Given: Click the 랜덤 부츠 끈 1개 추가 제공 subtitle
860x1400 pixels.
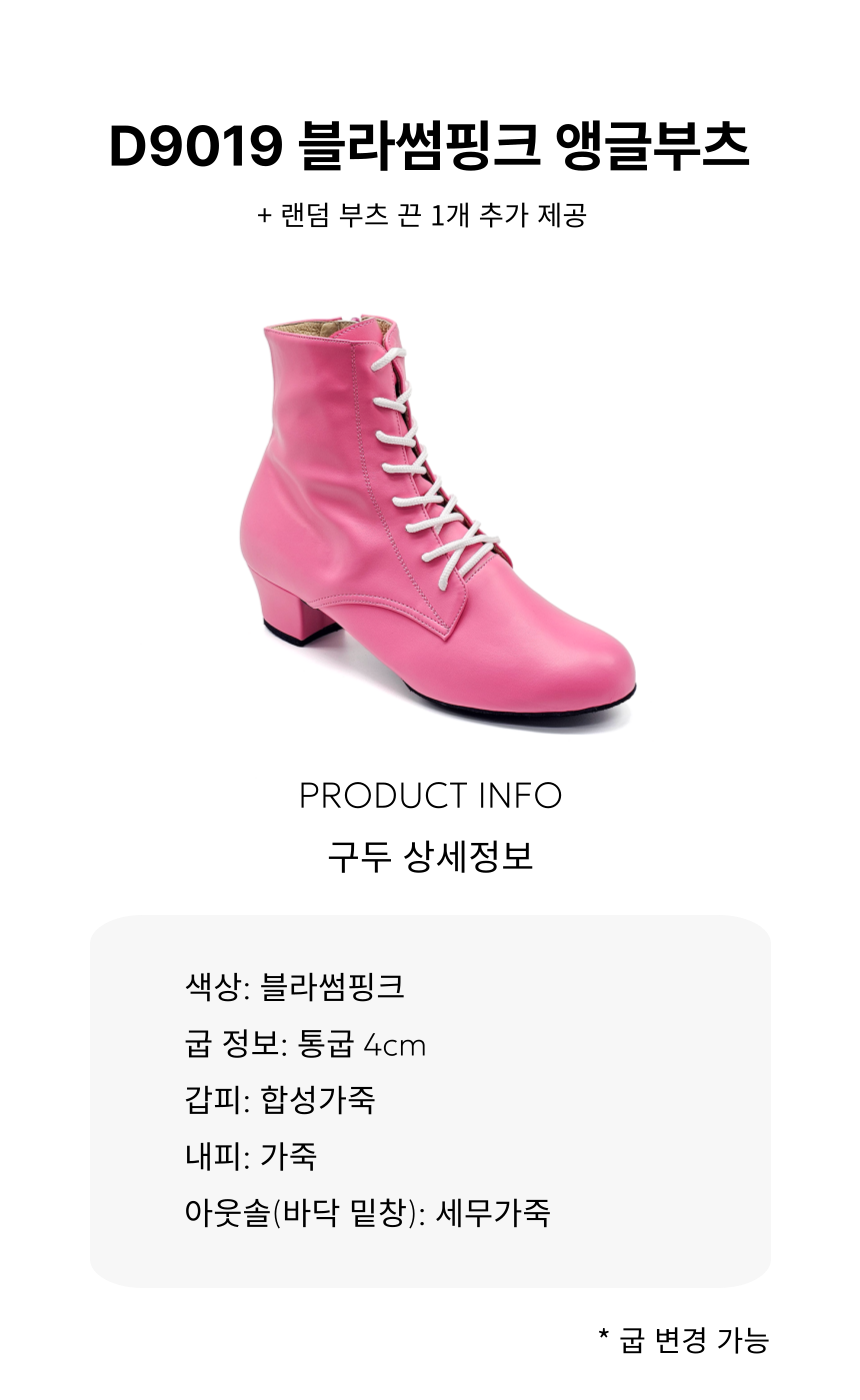Looking at the screenshot, I should coord(421,215).
